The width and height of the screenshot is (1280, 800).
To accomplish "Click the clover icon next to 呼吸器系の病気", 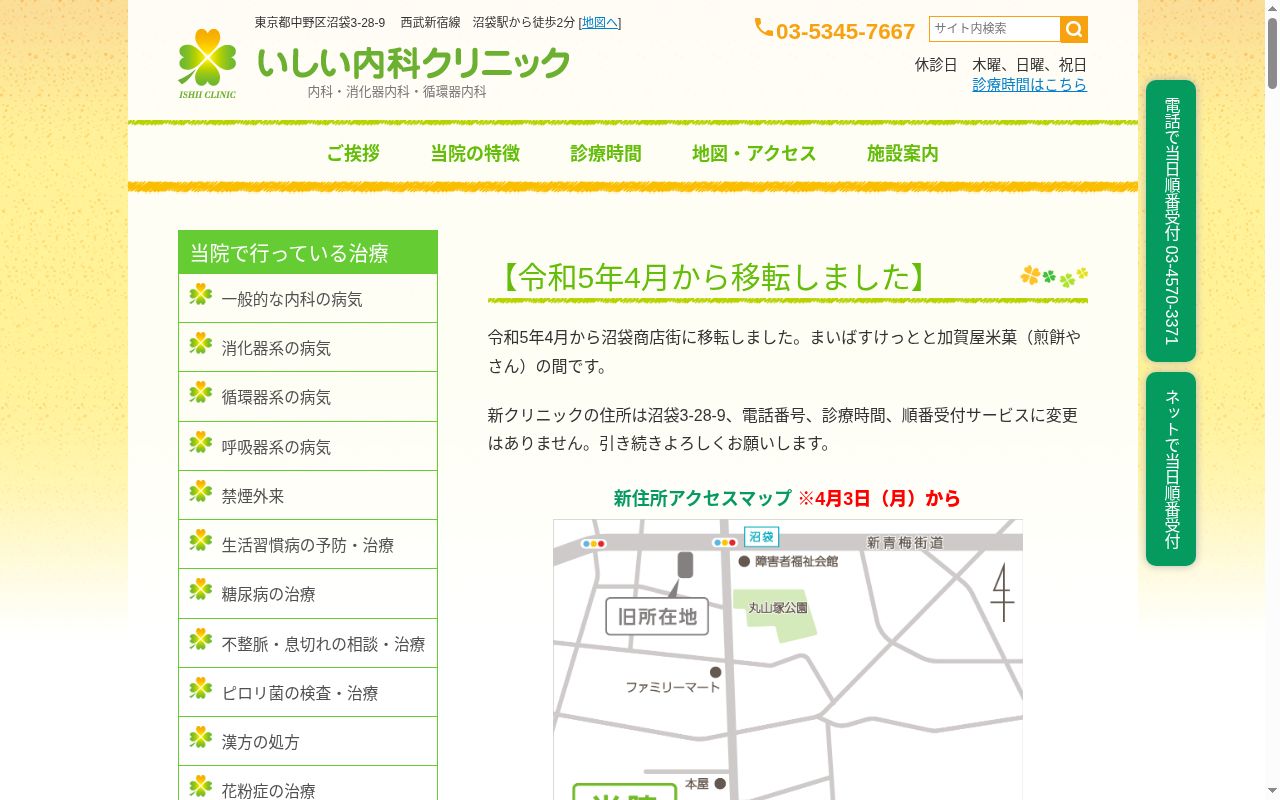I will pos(201,442).
